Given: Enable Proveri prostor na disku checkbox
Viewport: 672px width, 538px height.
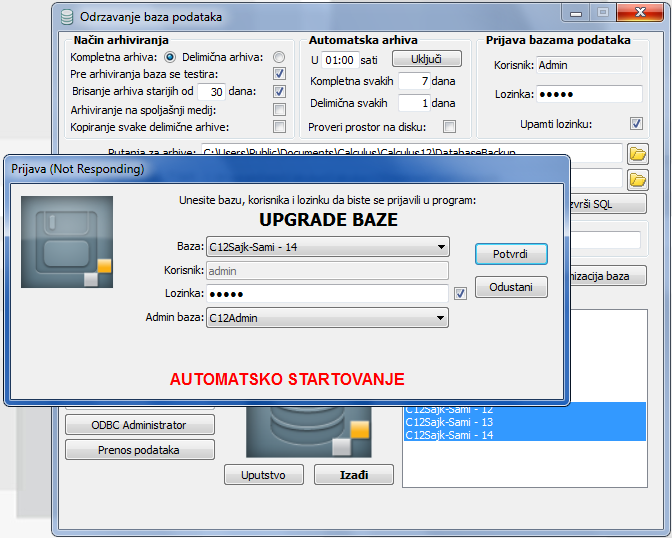Looking at the screenshot, I should pos(449,126).
